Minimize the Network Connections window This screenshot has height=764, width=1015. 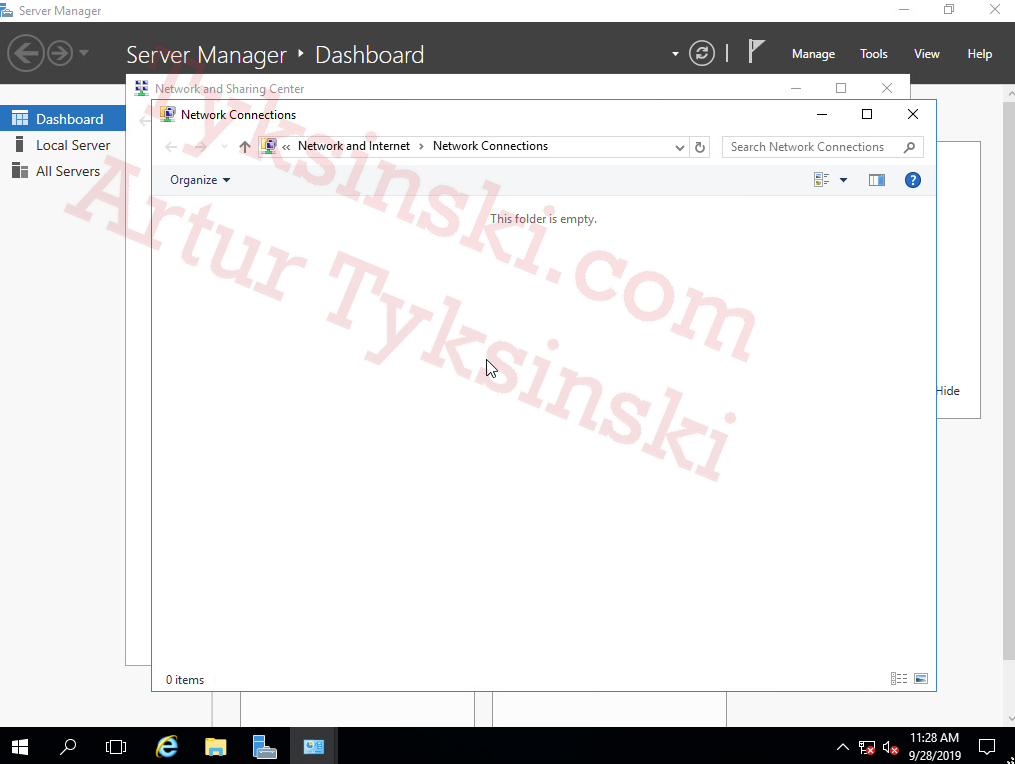[x=821, y=114]
